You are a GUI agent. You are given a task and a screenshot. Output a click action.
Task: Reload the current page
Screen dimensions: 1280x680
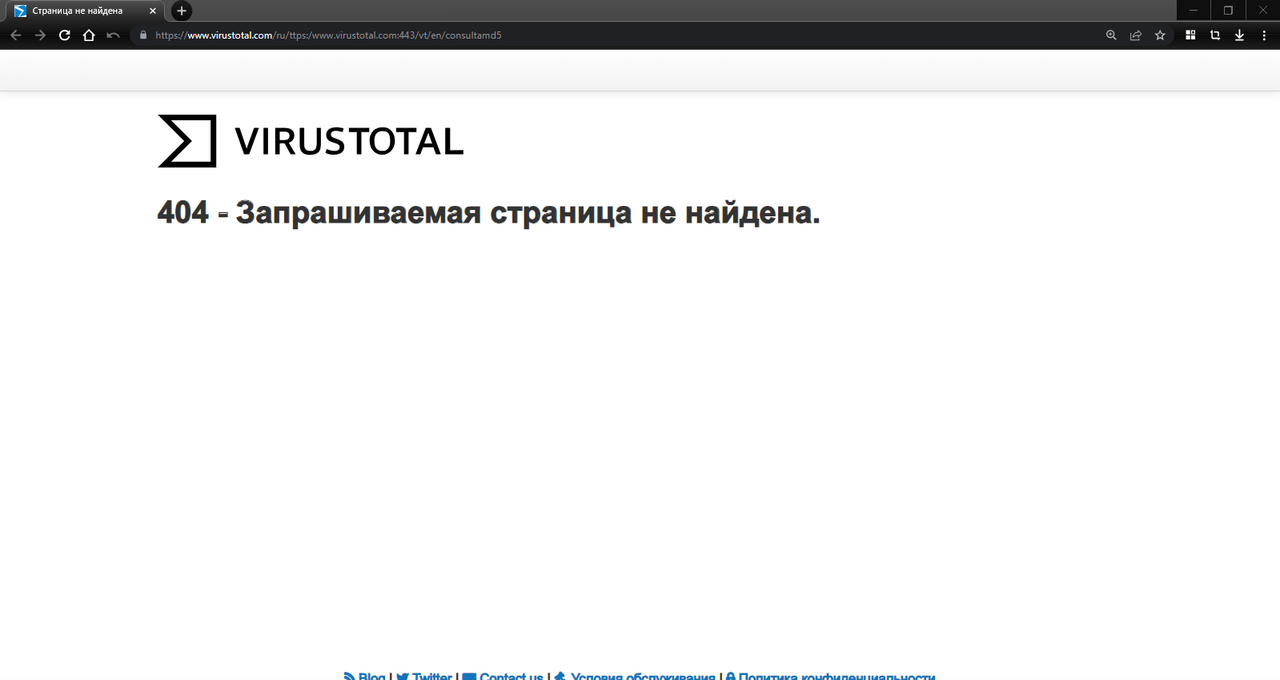pyautogui.click(x=64, y=35)
